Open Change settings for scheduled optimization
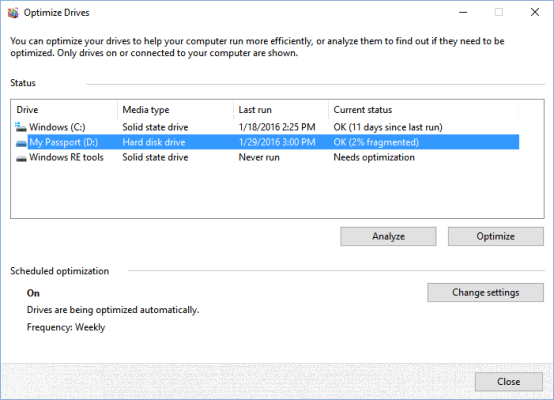The image size is (554, 400). click(485, 293)
